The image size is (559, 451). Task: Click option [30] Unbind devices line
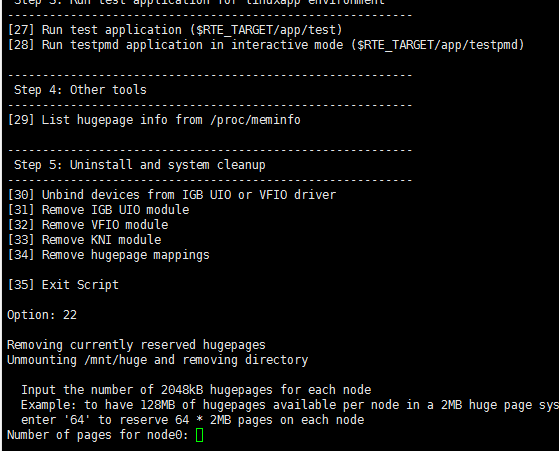pyautogui.click(x=172, y=195)
